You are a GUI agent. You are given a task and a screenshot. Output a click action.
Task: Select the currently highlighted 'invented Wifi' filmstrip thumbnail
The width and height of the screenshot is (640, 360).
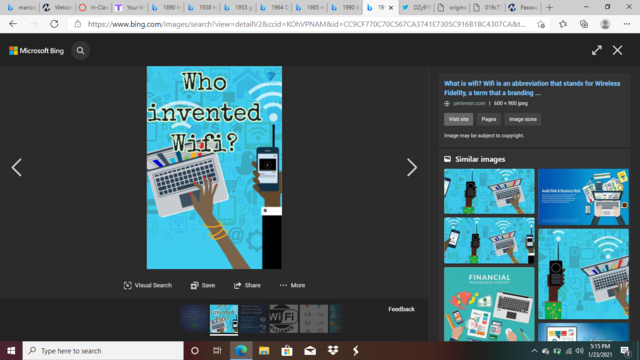(x=224, y=318)
